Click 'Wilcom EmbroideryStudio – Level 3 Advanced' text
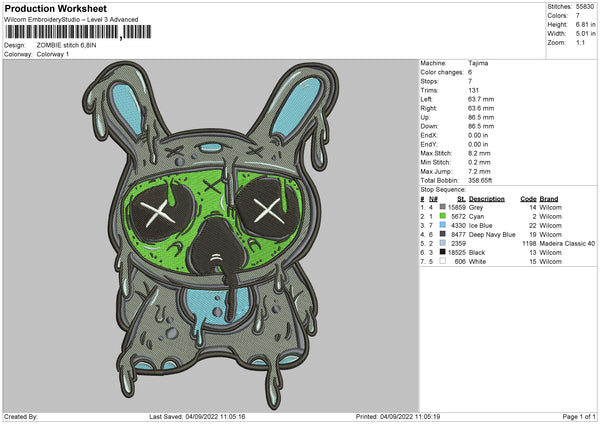The height and width of the screenshot is (424, 600). (71, 20)
